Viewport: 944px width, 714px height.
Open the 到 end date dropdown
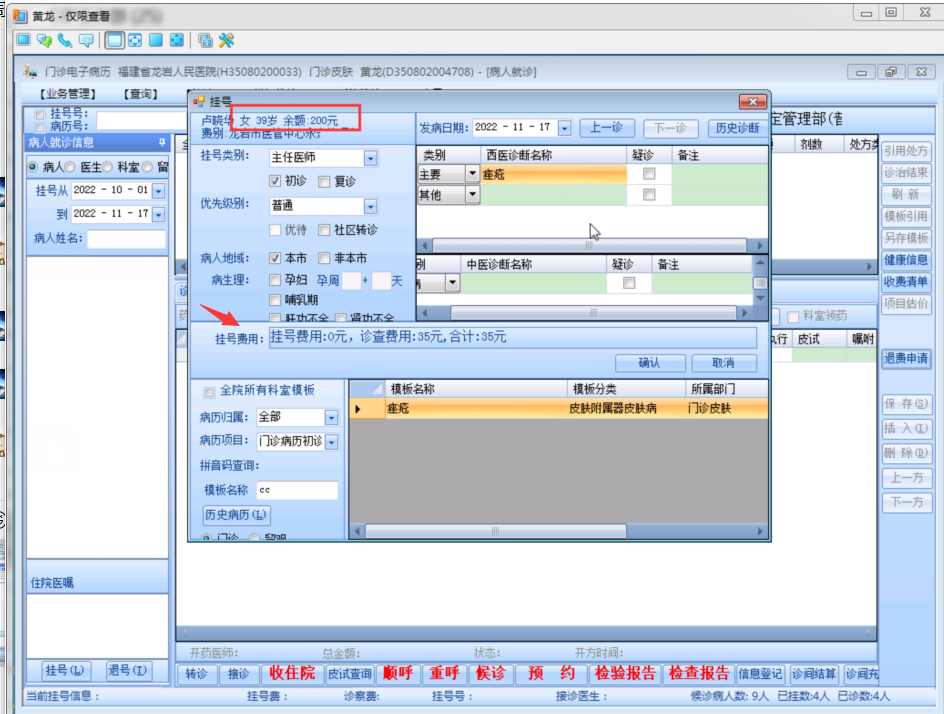click(158, 214)
